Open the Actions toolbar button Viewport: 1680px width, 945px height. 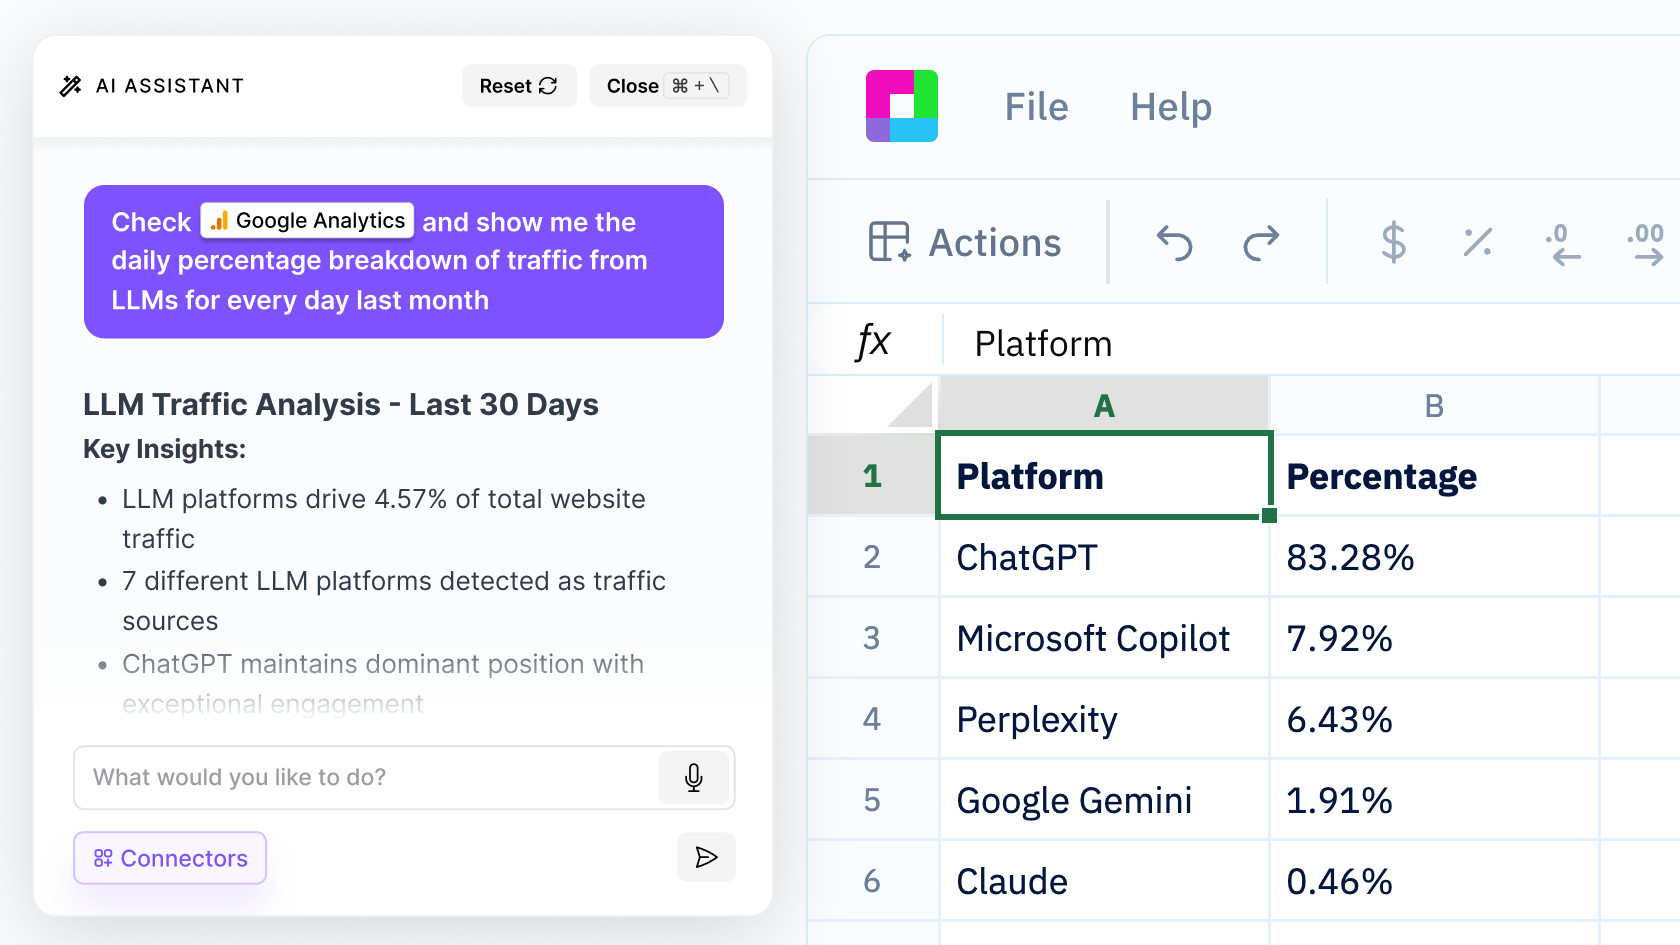click(x=964, y=242)
